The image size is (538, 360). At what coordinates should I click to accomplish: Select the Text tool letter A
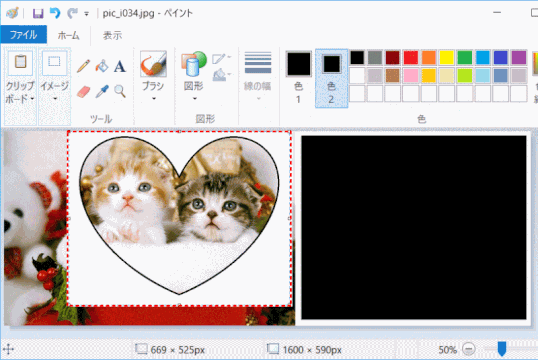(120, 66)
